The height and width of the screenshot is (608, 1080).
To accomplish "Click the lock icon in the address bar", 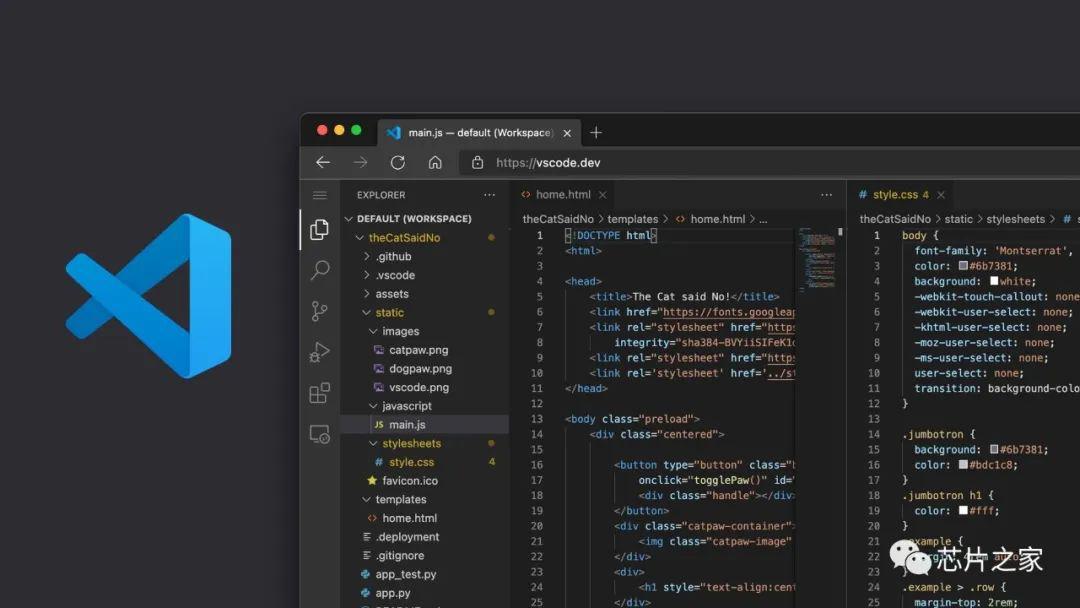I will pos(477,163).
